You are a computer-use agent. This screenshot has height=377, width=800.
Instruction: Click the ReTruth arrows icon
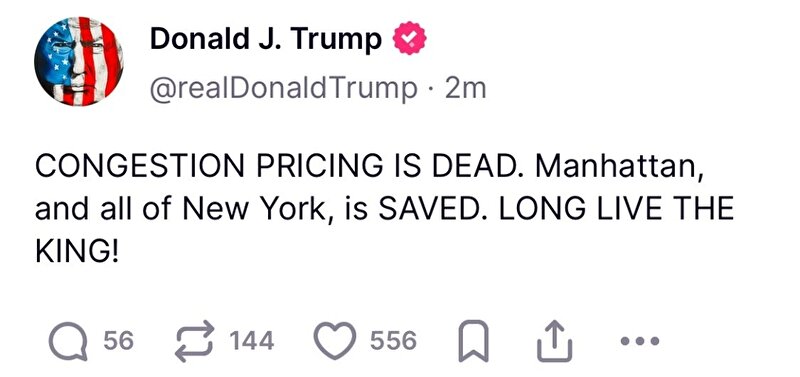[194, 341]
